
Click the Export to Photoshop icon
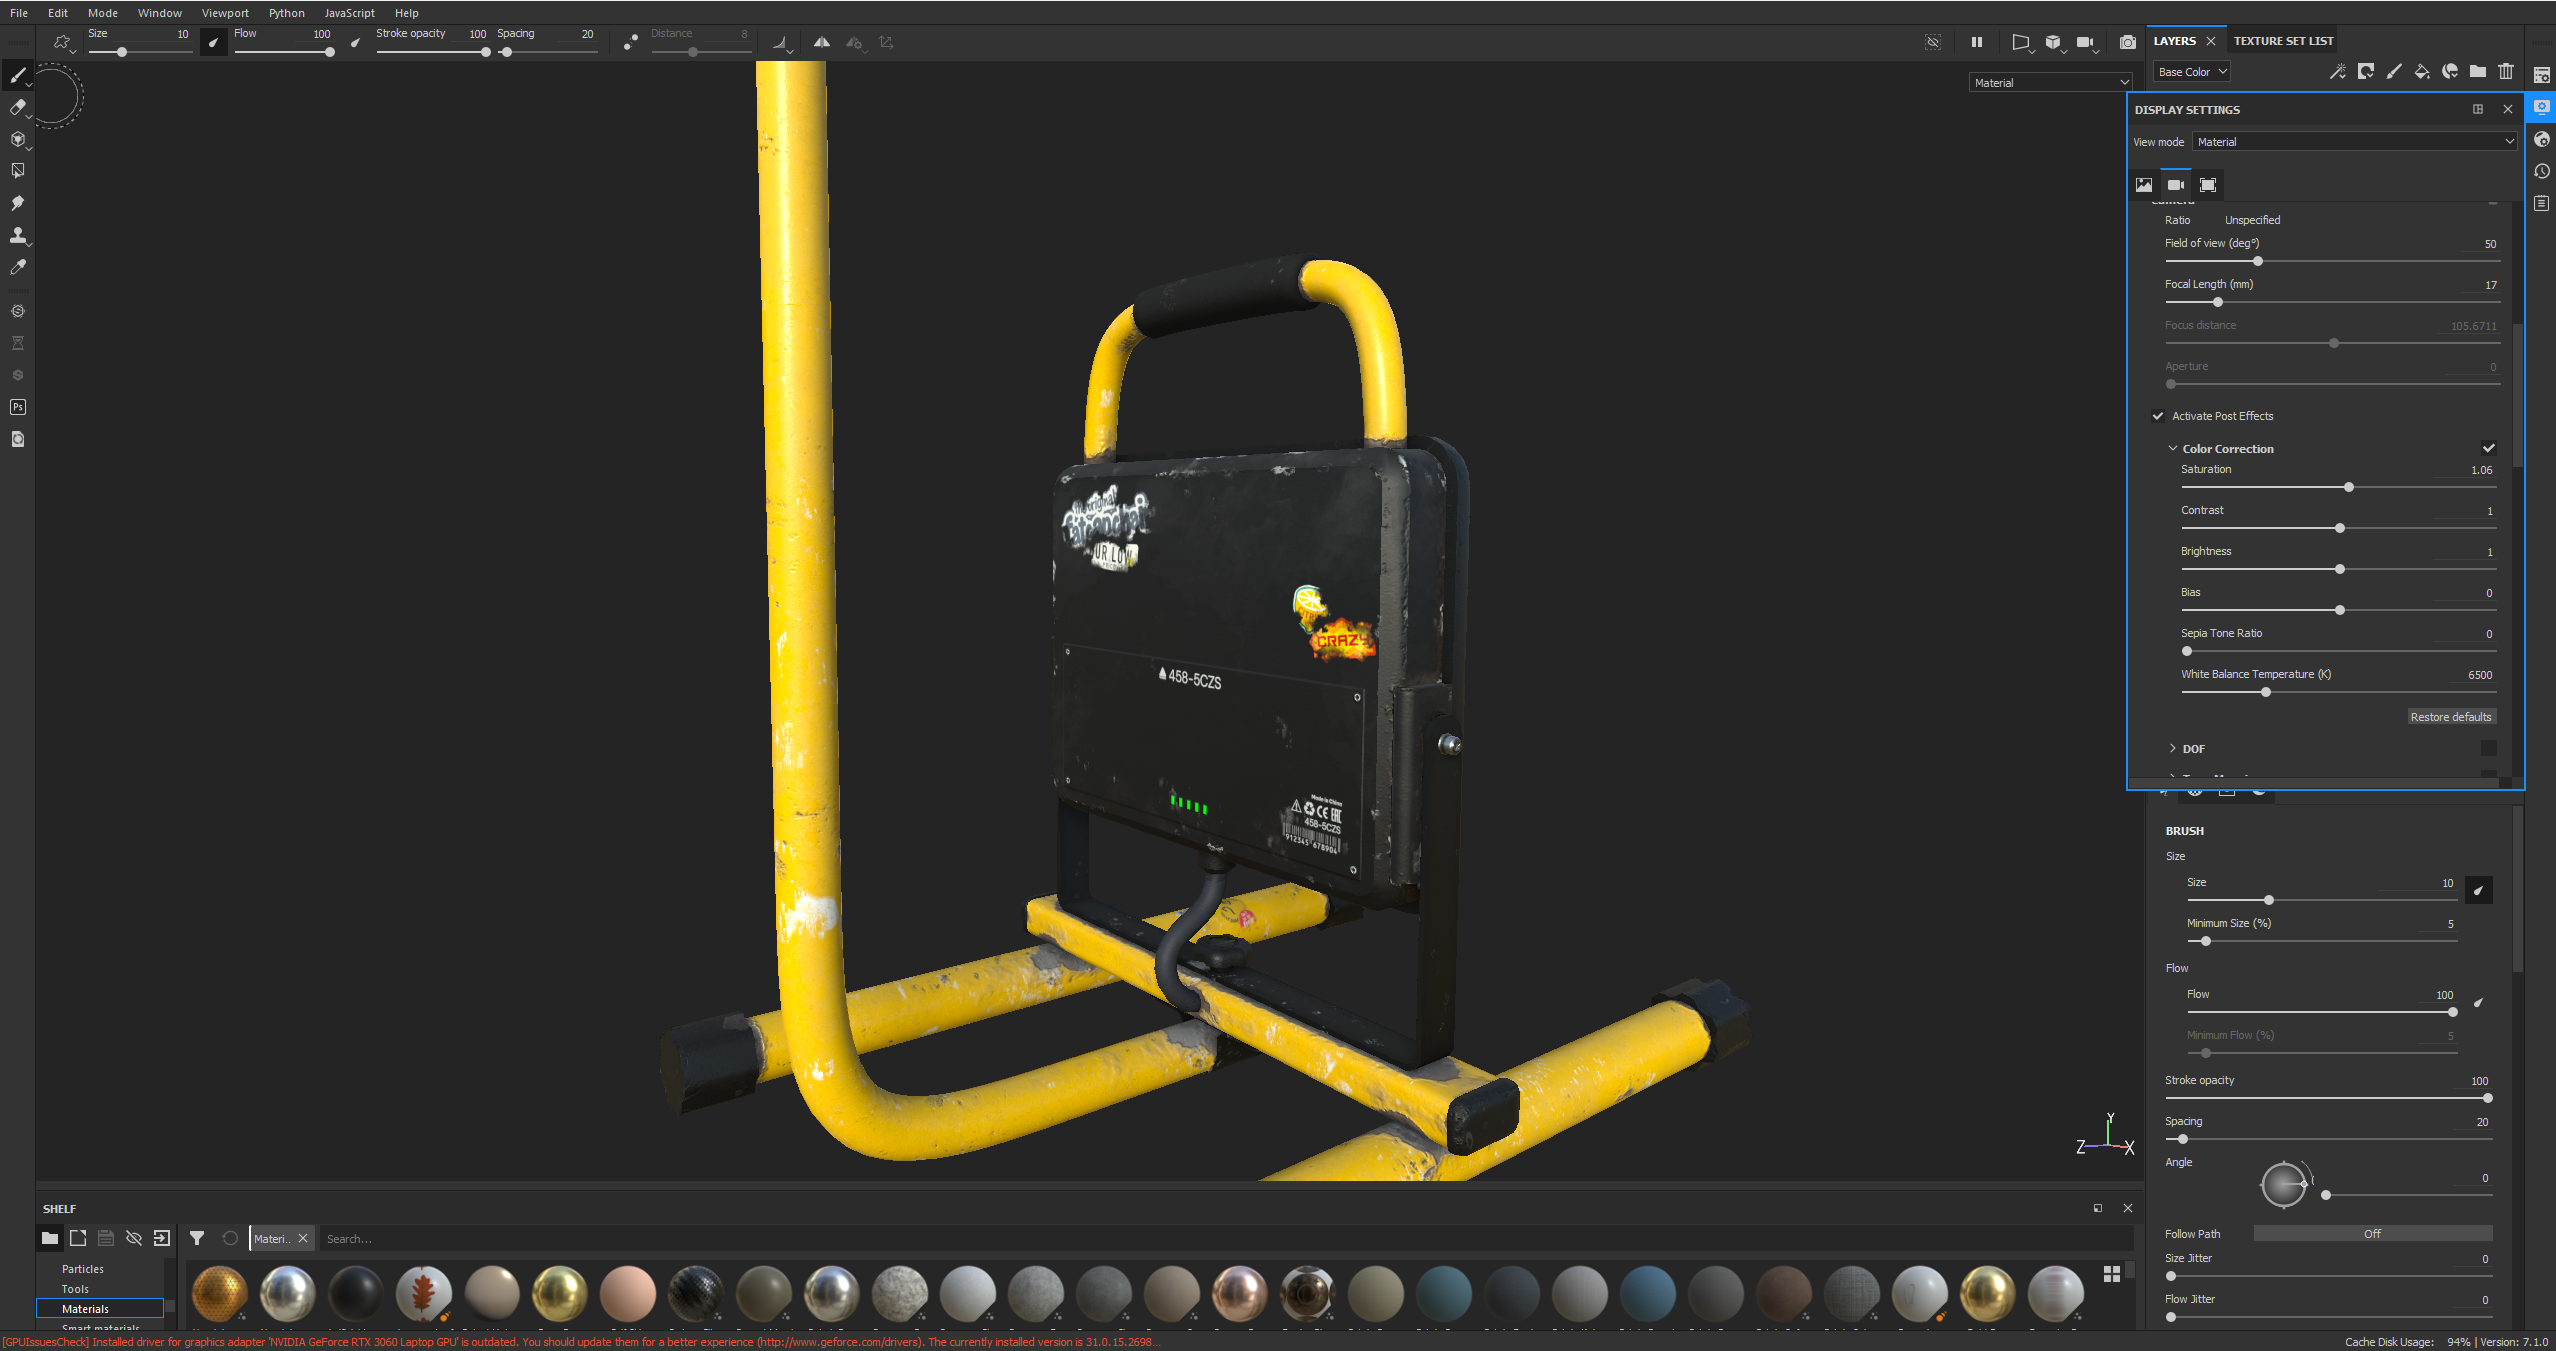(17, 407)
